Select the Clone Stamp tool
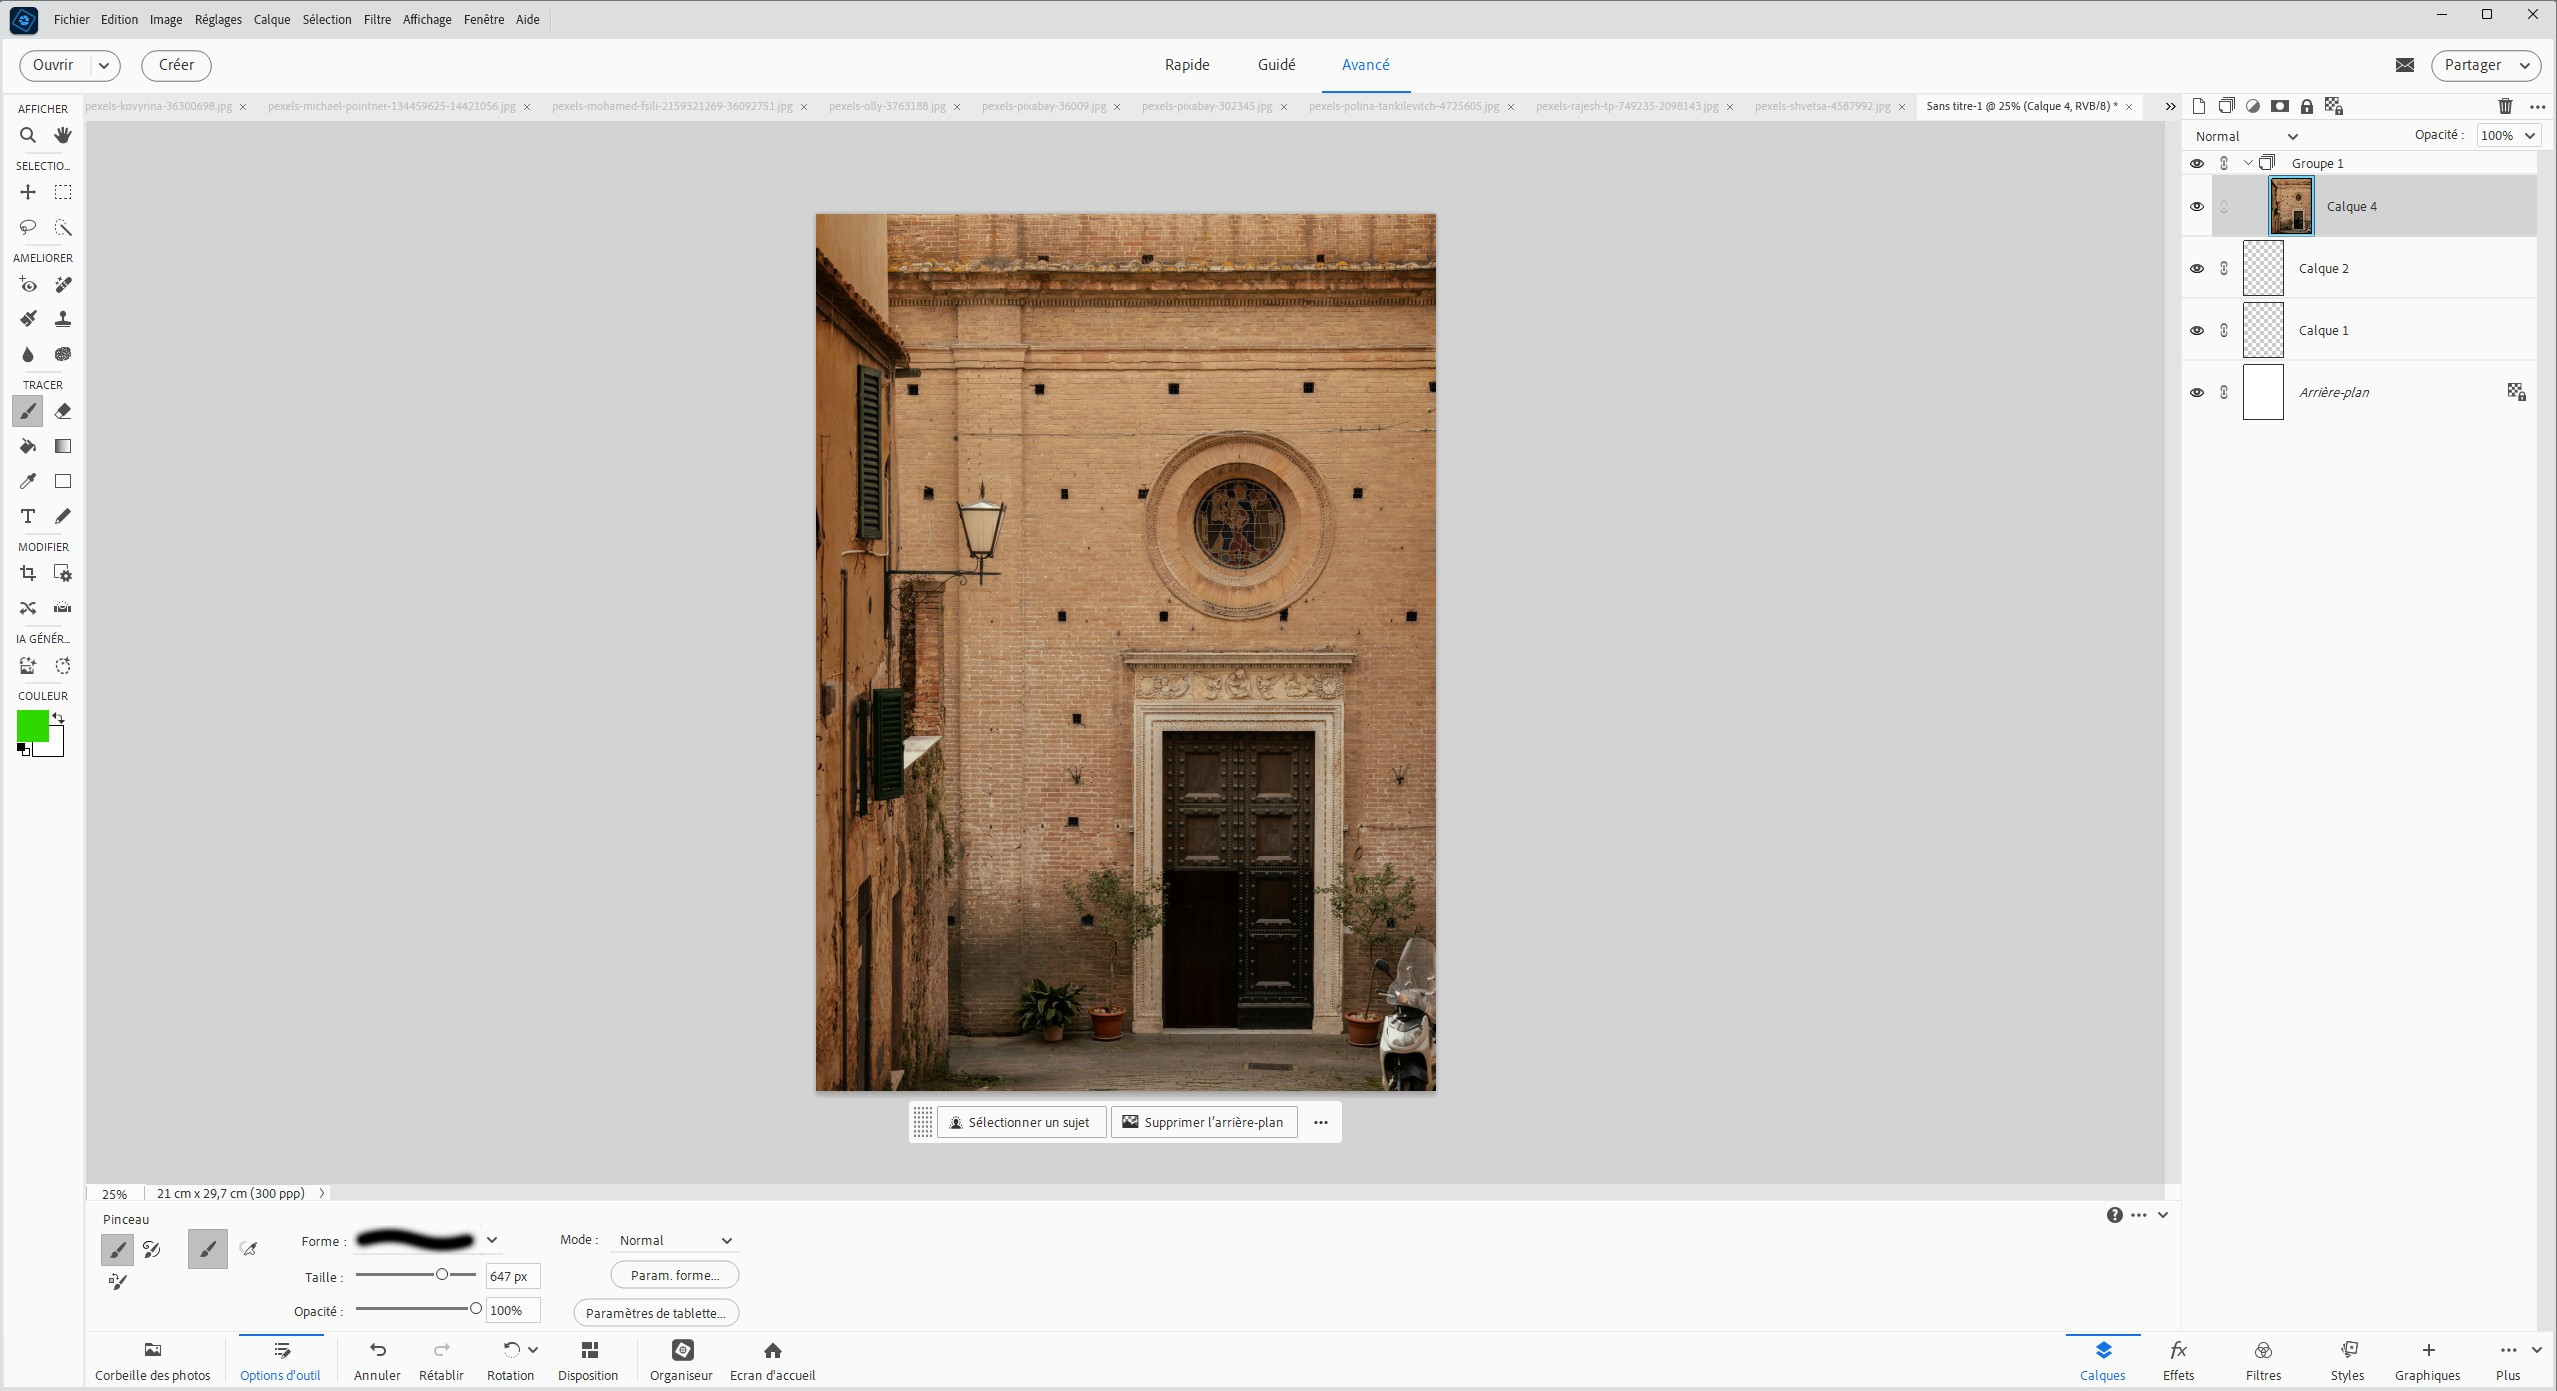Viewport: 2557px width, 1391px height. tap(63, 319)
